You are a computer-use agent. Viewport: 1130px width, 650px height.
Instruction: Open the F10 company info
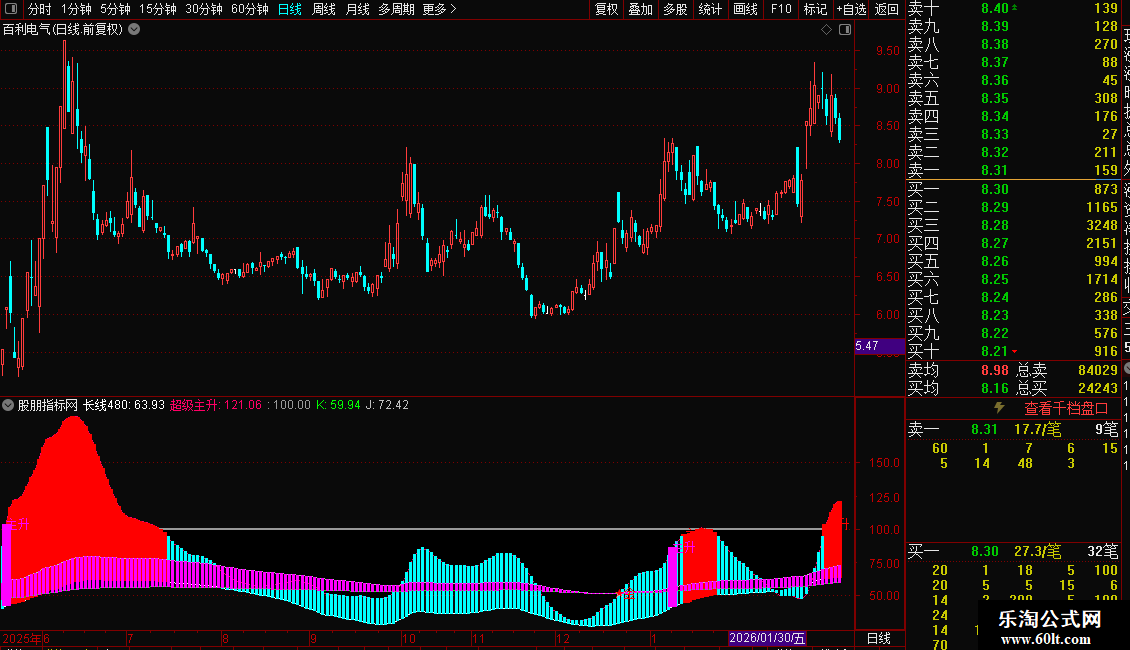click(780, 9)
